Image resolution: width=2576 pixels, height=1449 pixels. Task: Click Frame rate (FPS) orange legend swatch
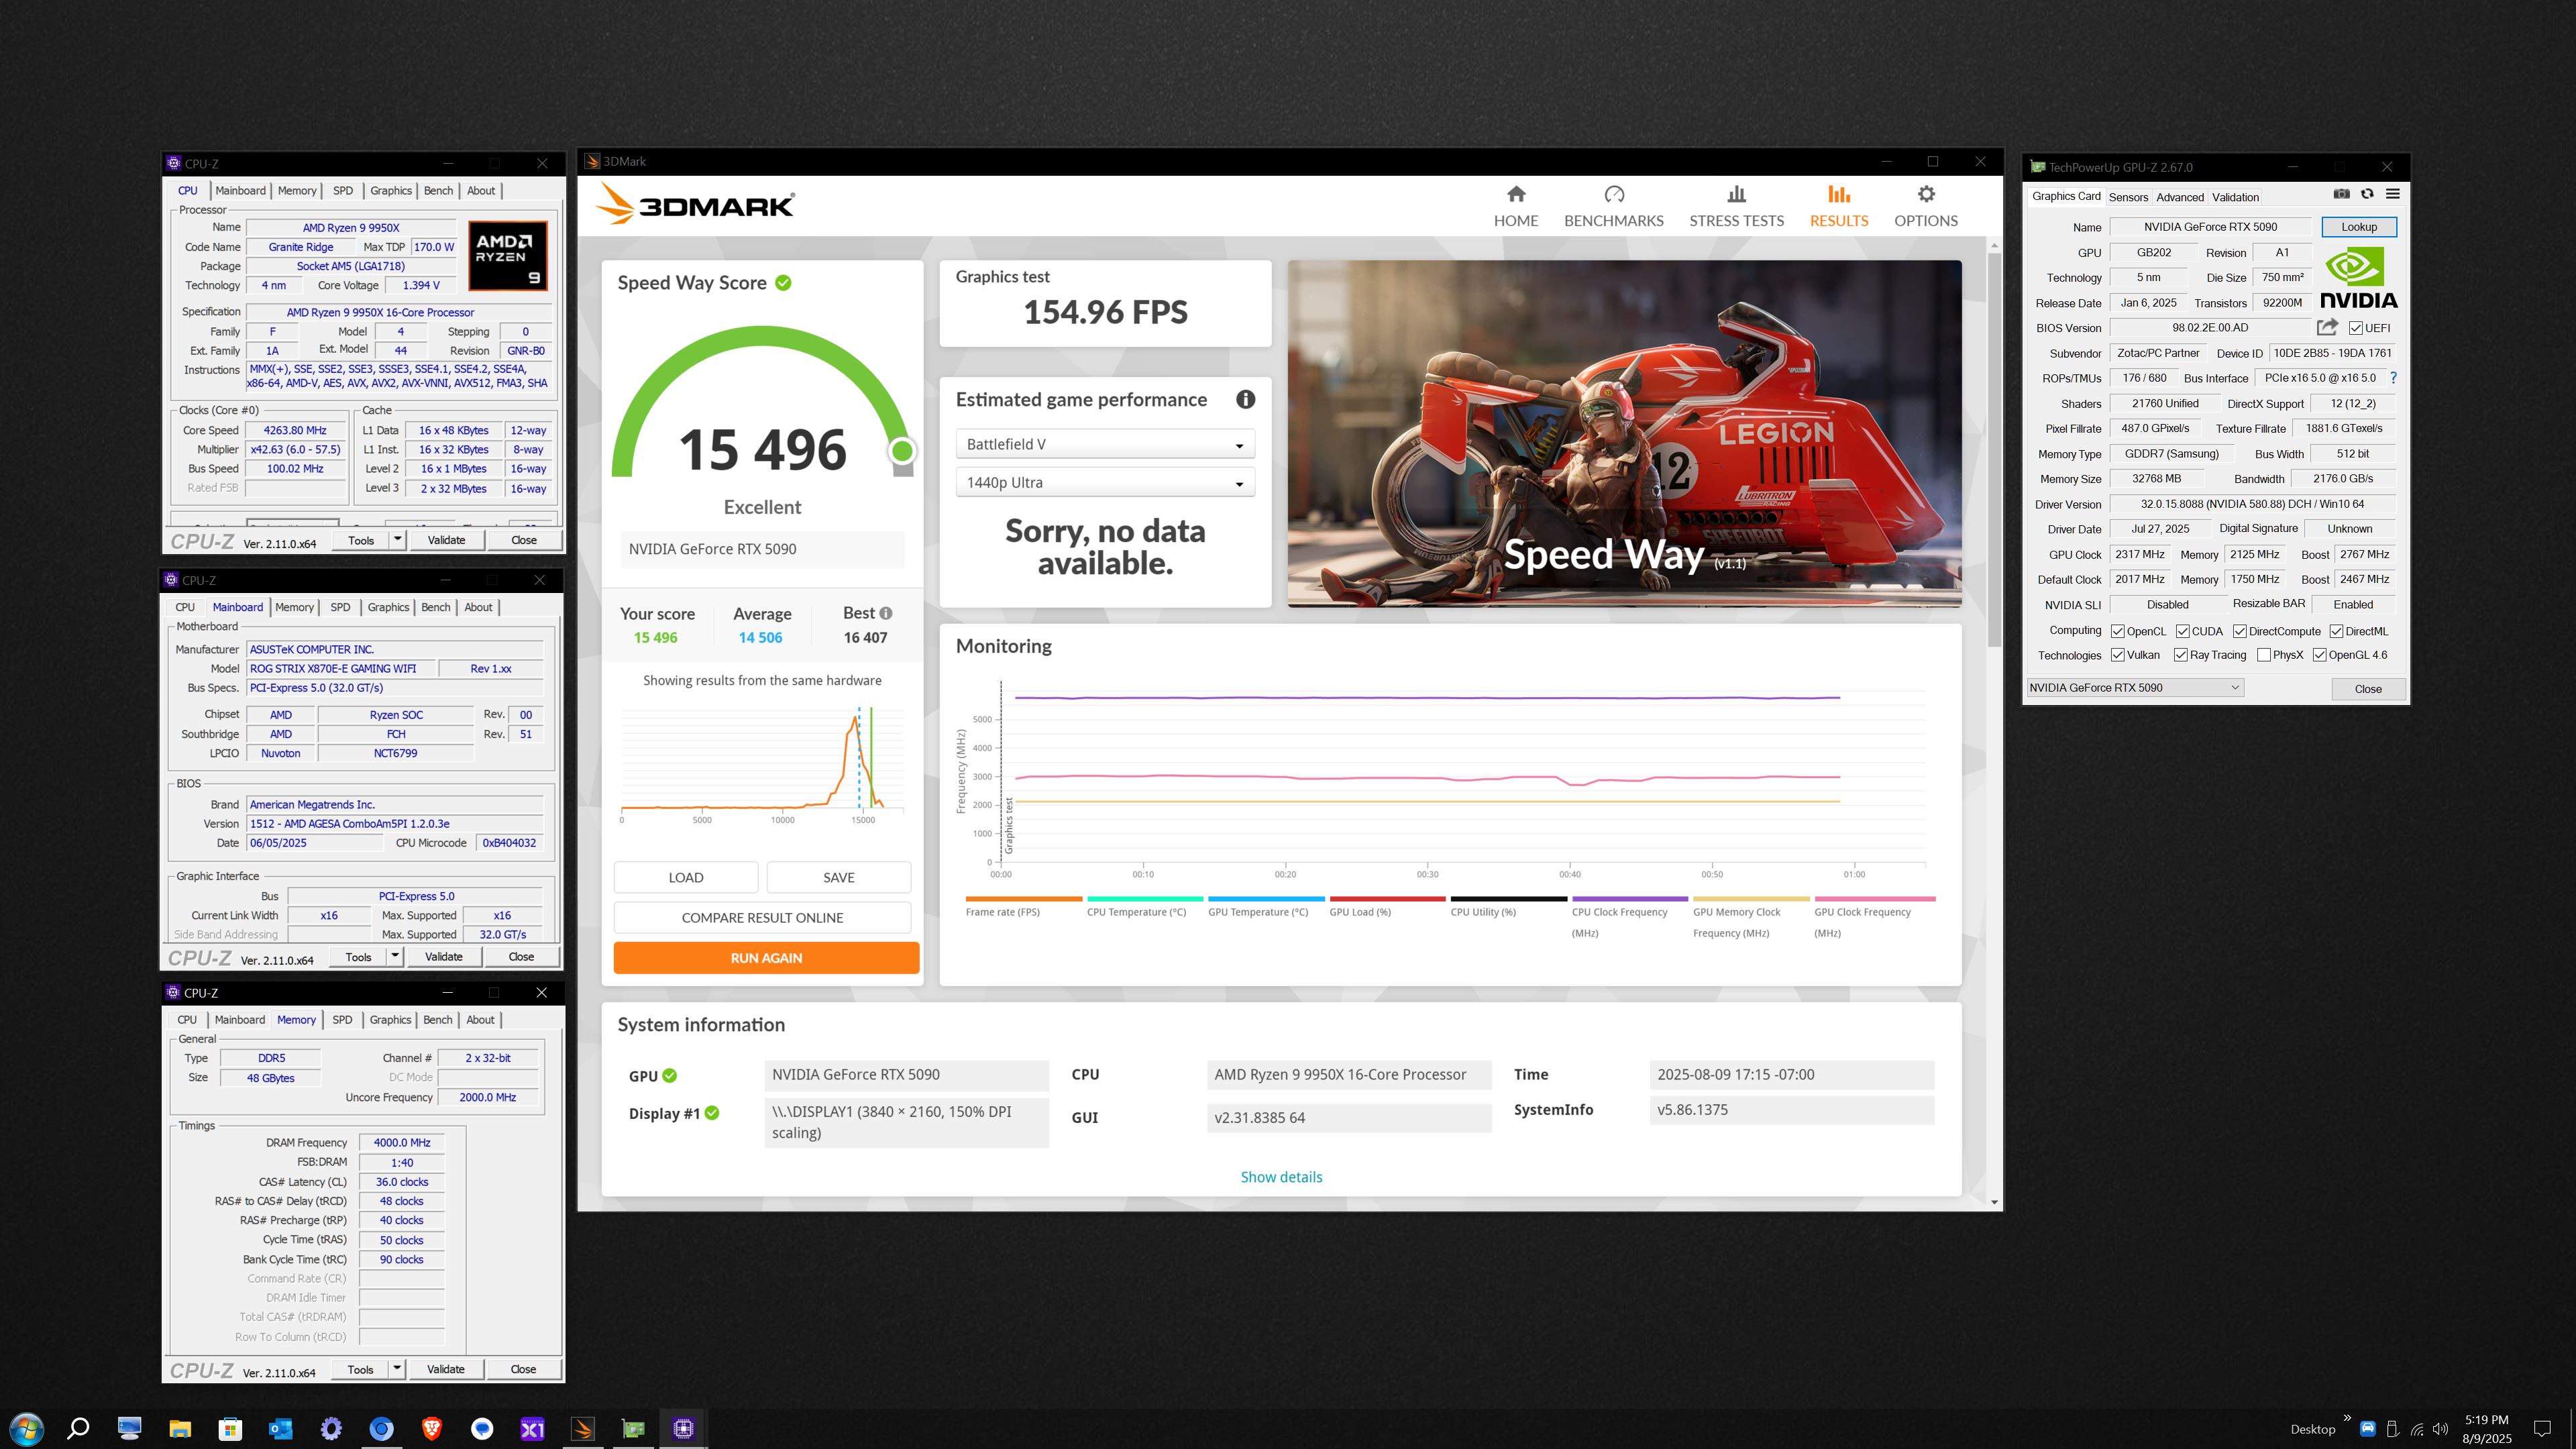pyautogui.click(x=1024, y=898)
